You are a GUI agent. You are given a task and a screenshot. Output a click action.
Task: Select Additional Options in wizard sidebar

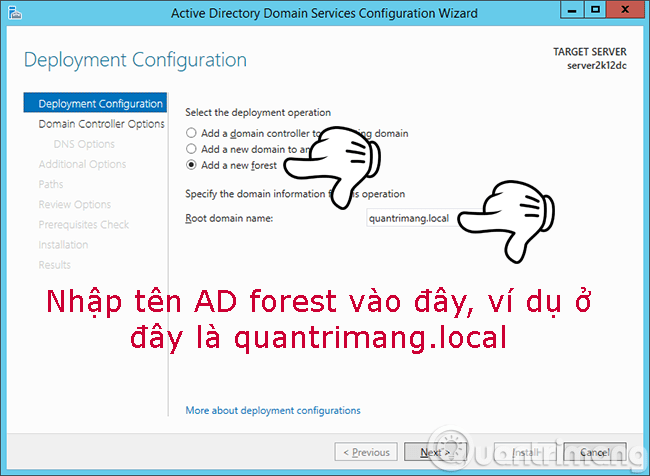82,164
